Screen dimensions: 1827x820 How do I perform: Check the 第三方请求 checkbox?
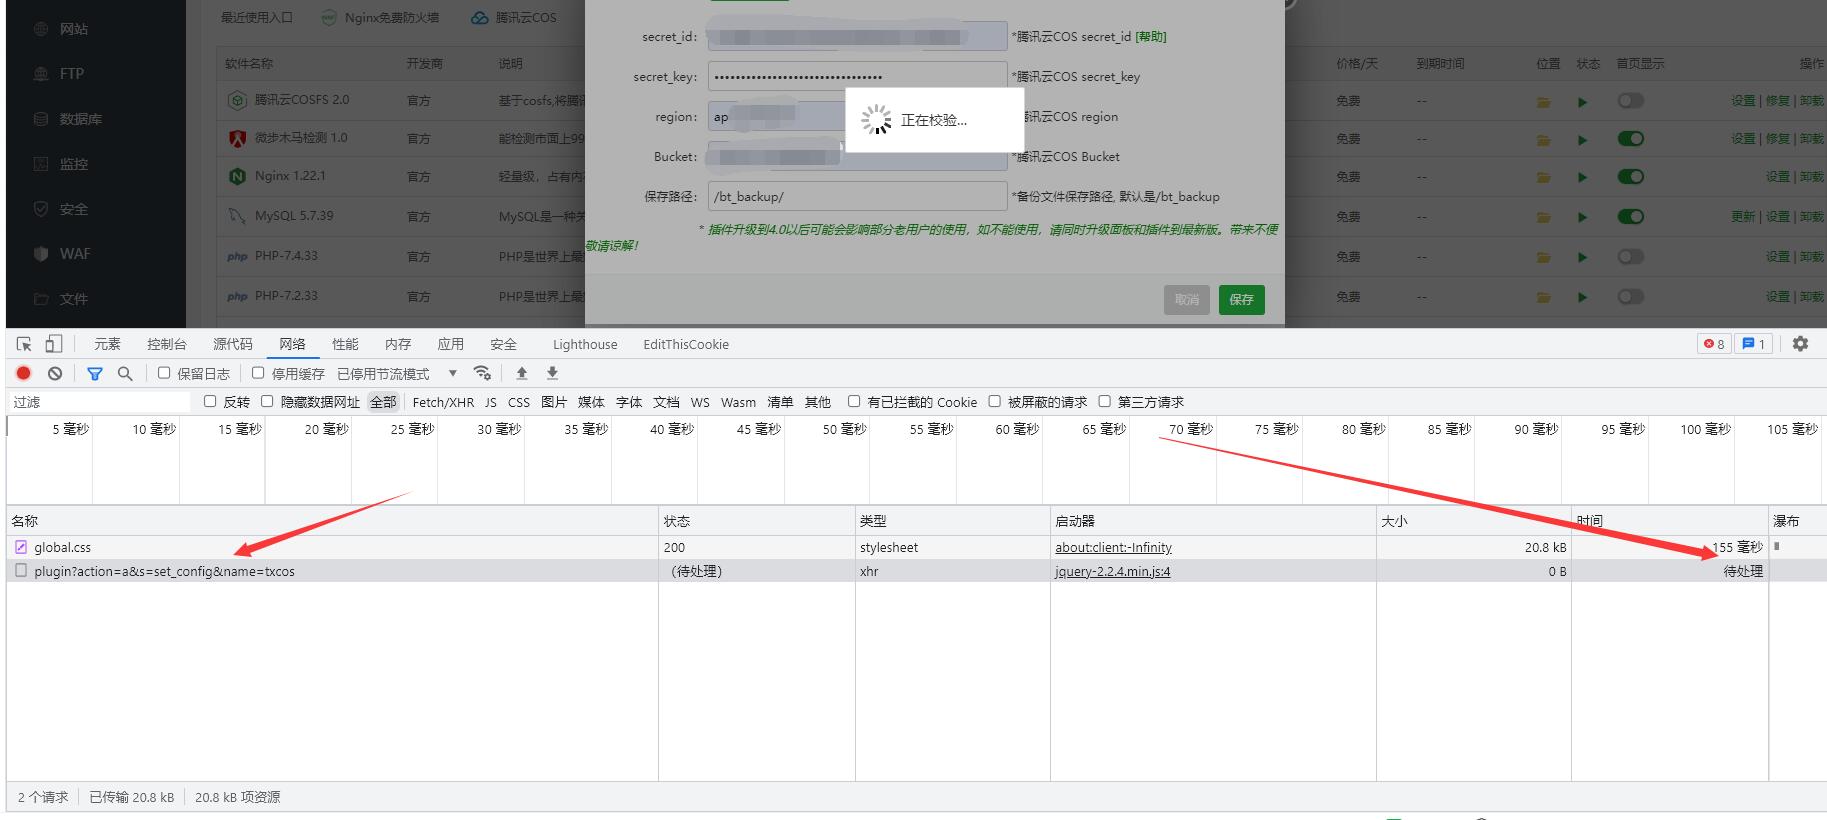(x=1105, y=401)
